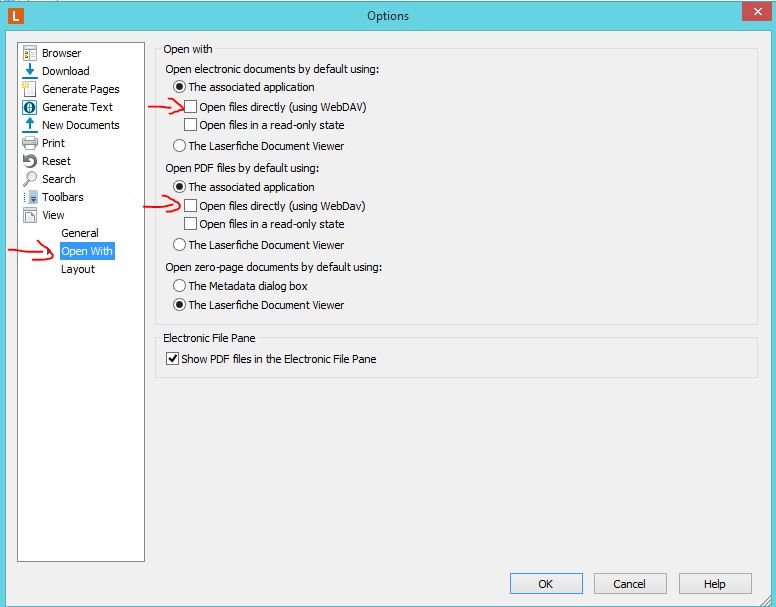
Task: Enable read-only state for PDF files
Action: point(191,224)
